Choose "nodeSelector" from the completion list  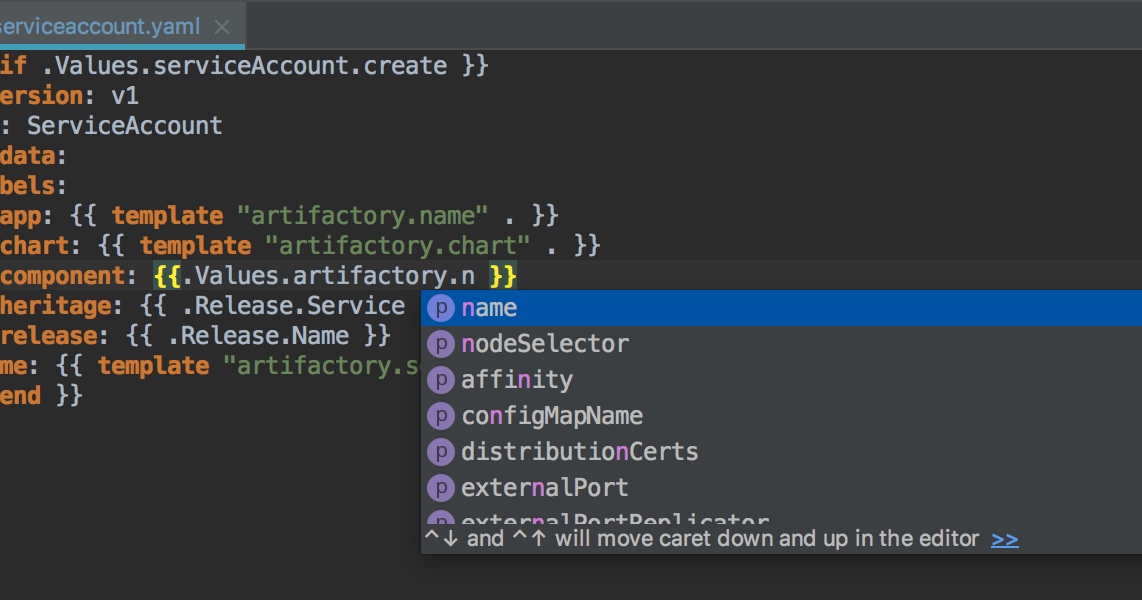pyautogui.click(x=545, y=344)
